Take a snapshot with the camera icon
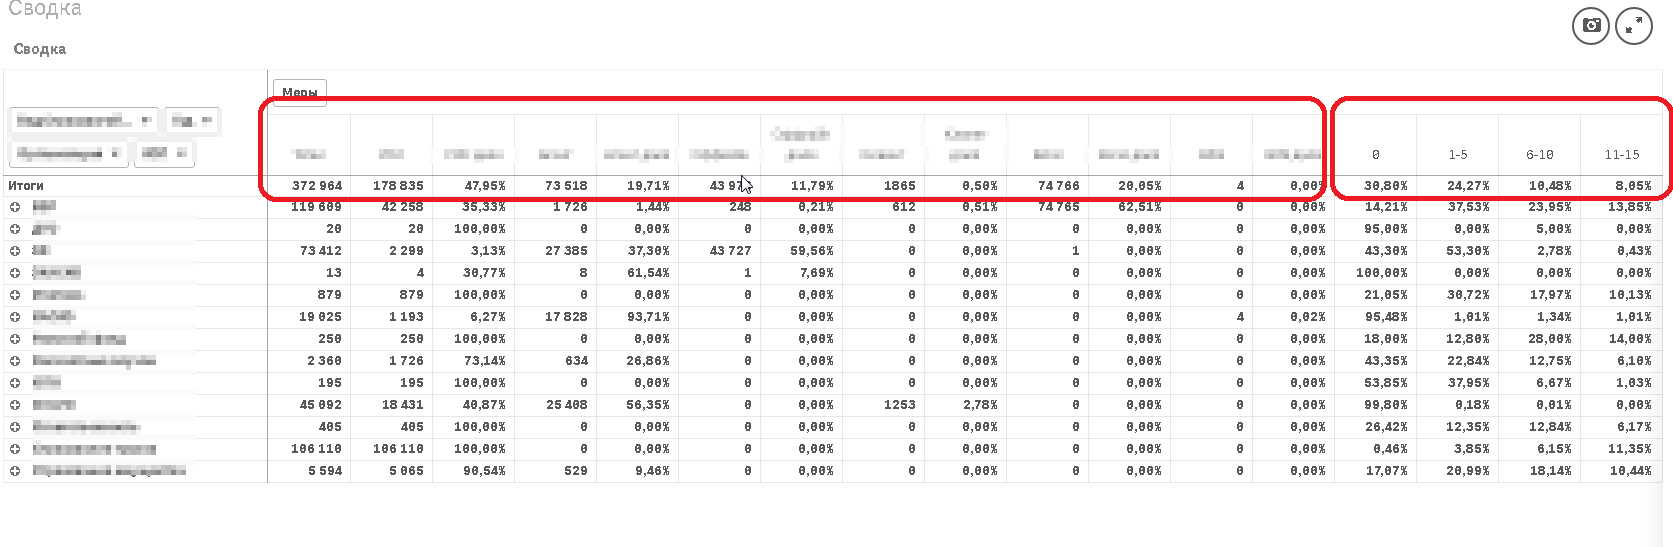The width and height of the screenshot is (1673, 547). (x=1591, y=26)
